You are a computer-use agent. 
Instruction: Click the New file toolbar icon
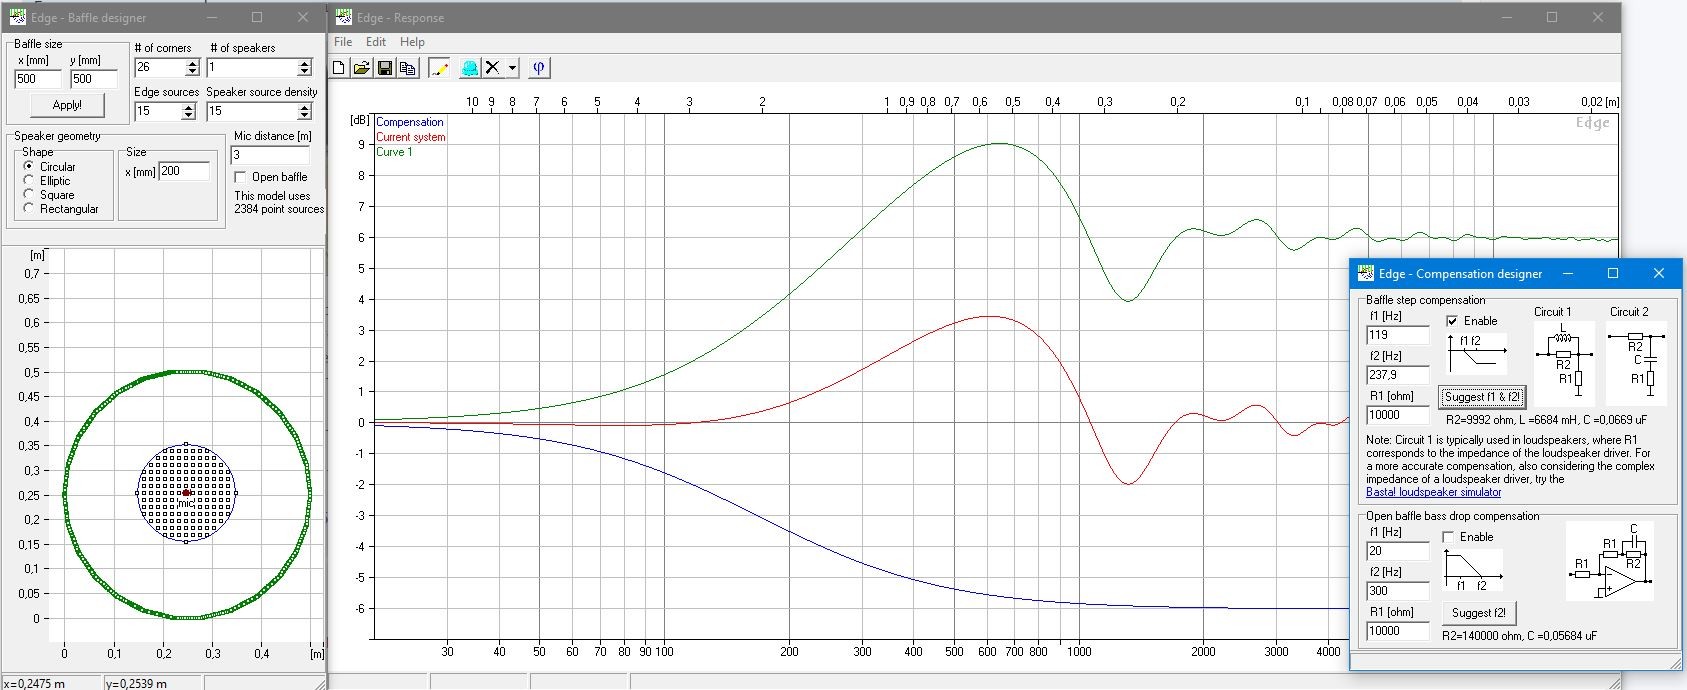339,68
